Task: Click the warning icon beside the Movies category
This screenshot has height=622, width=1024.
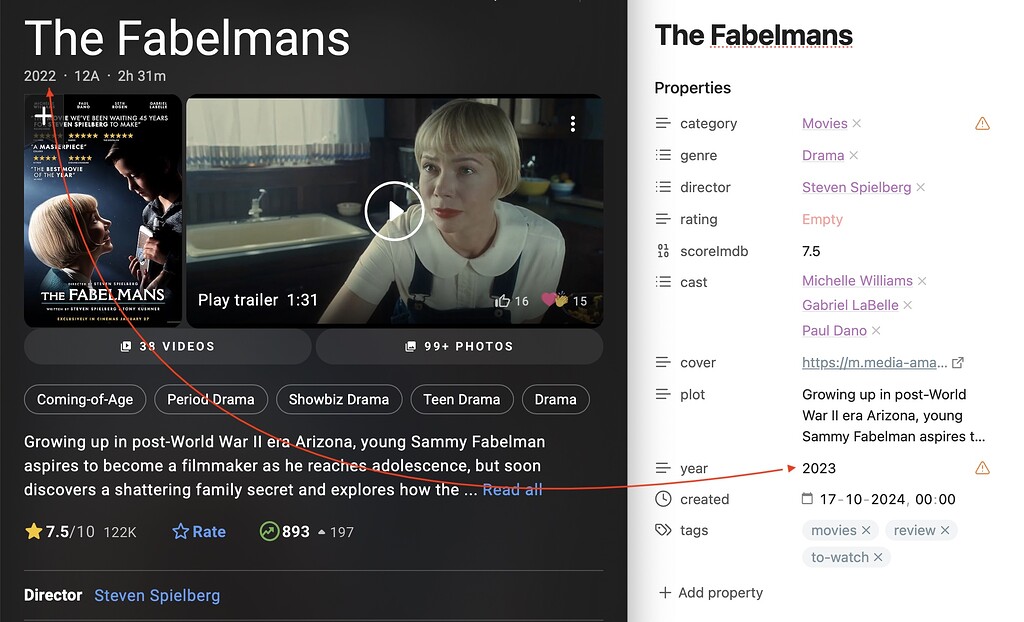Action: [982, 123]
